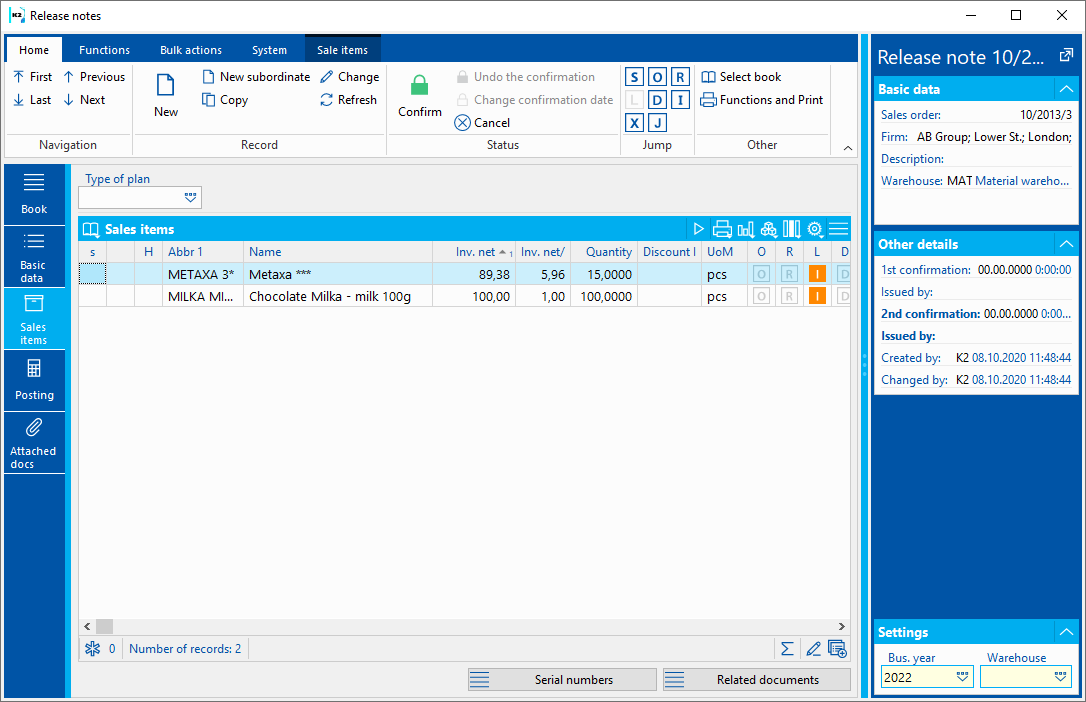This screenshot has width=1086, height=702.
Task: Switch to the Home ribbon tab
Action: click(x=34, y=50)
